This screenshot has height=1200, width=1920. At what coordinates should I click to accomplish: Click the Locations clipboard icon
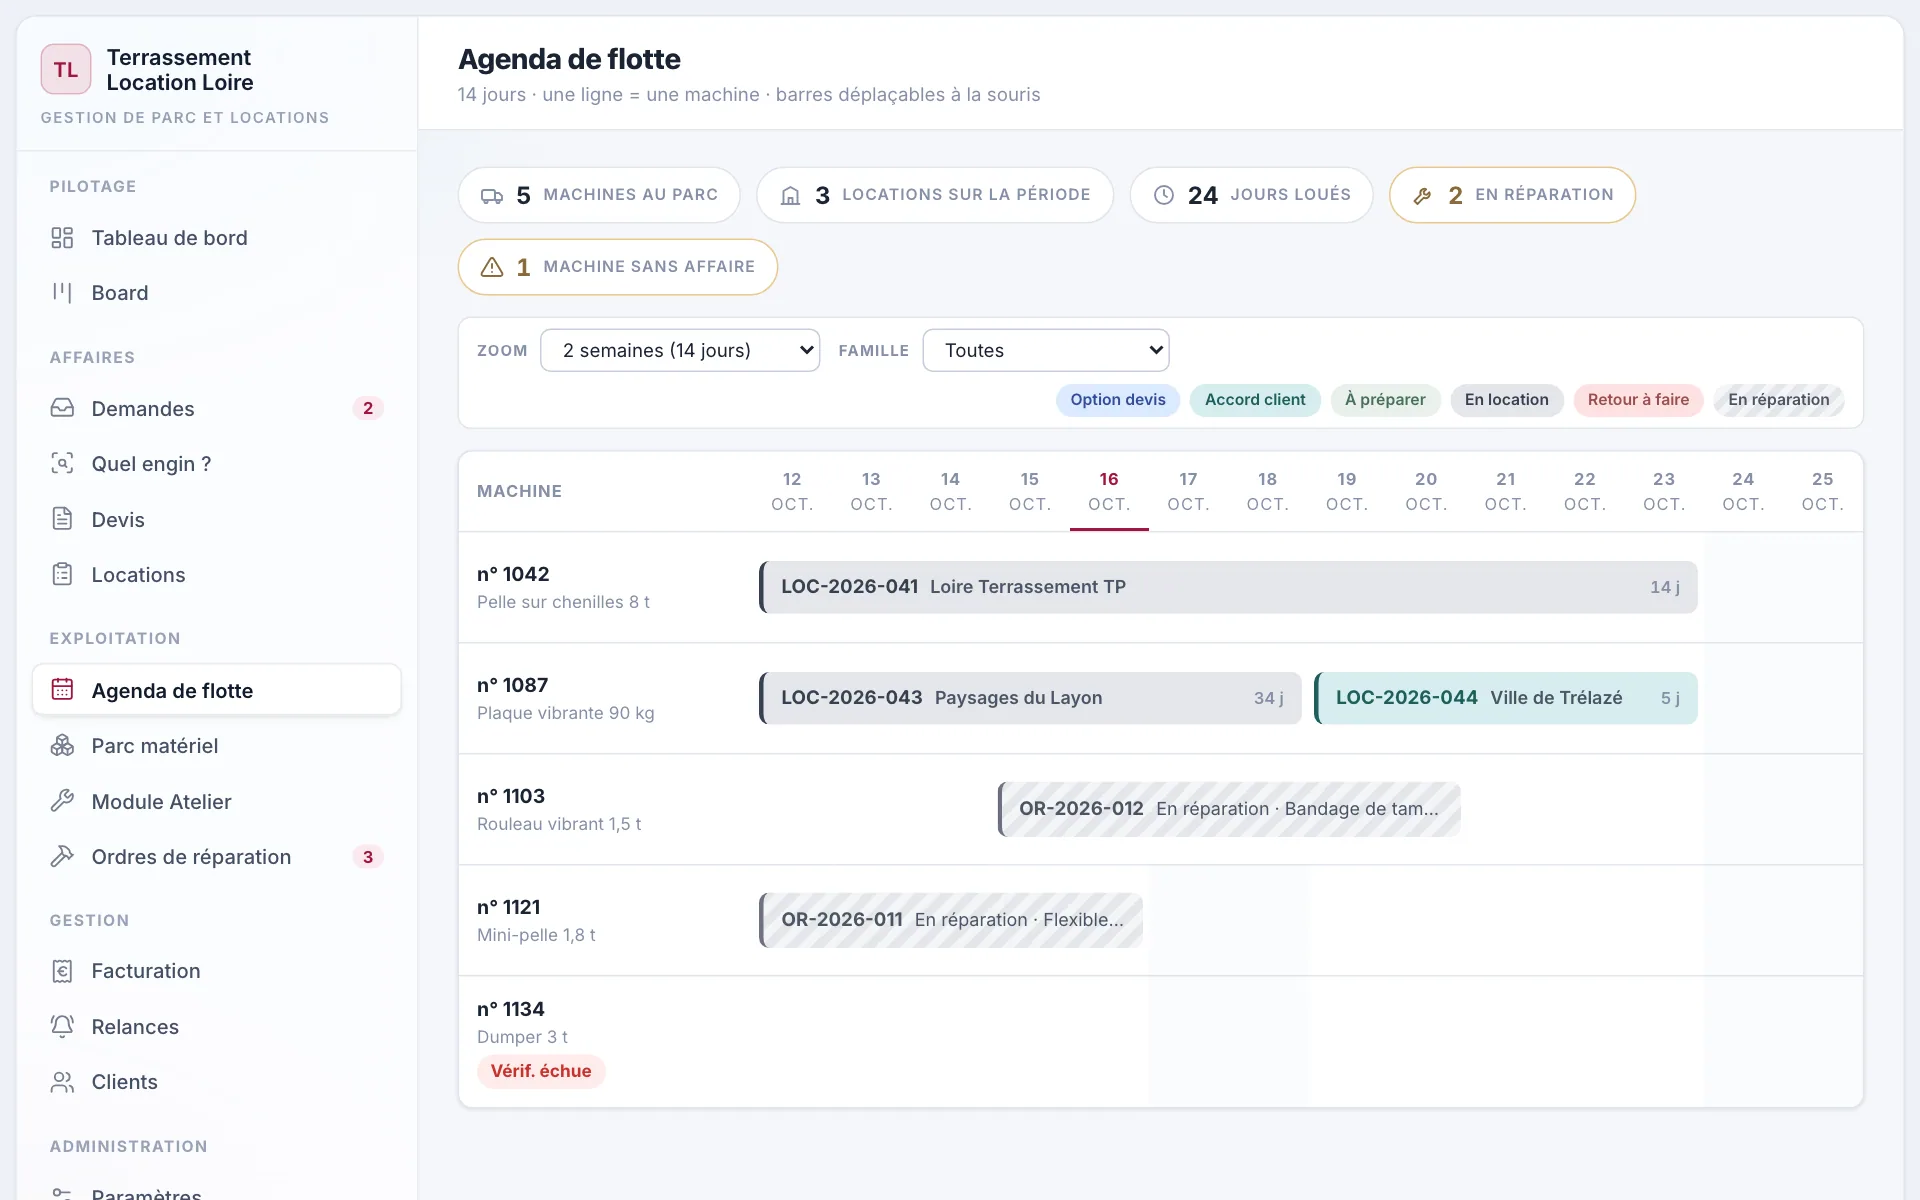pyautogui.click(x=62, y=574)
